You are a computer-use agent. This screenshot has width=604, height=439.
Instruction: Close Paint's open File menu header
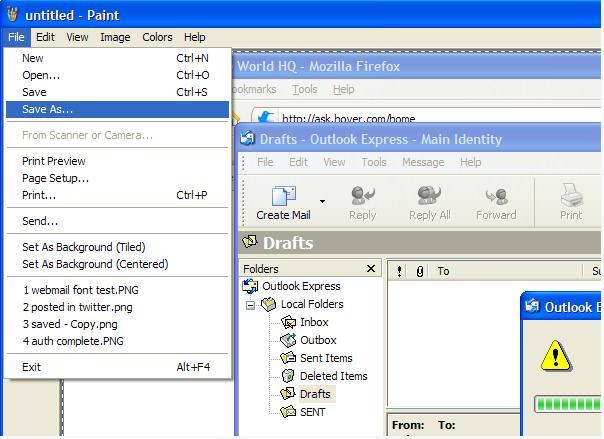[16, 37]
